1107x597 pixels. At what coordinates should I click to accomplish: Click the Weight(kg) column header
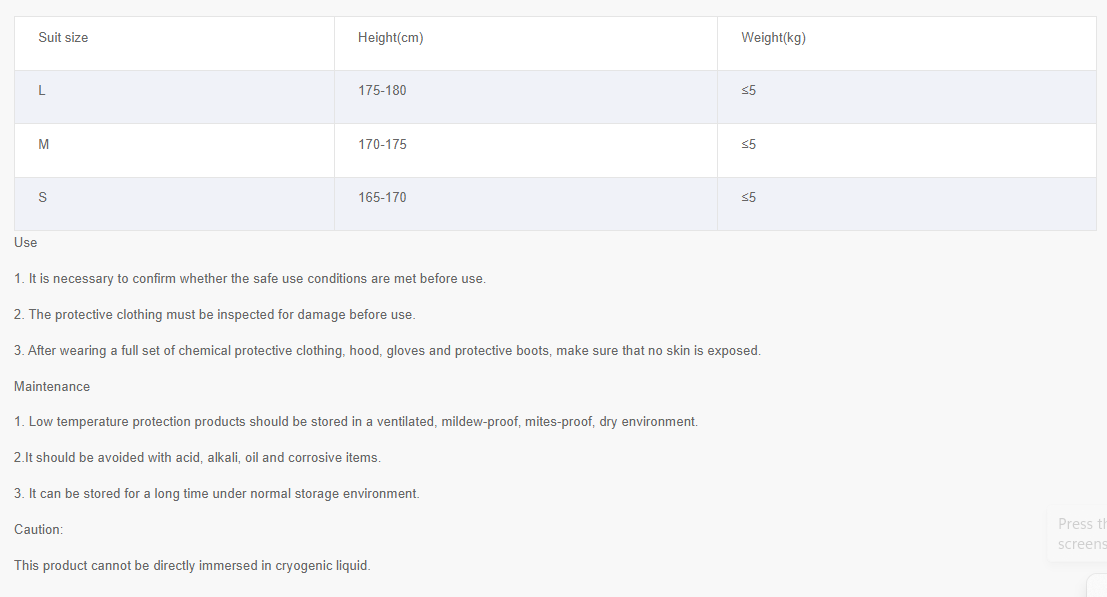773,38
